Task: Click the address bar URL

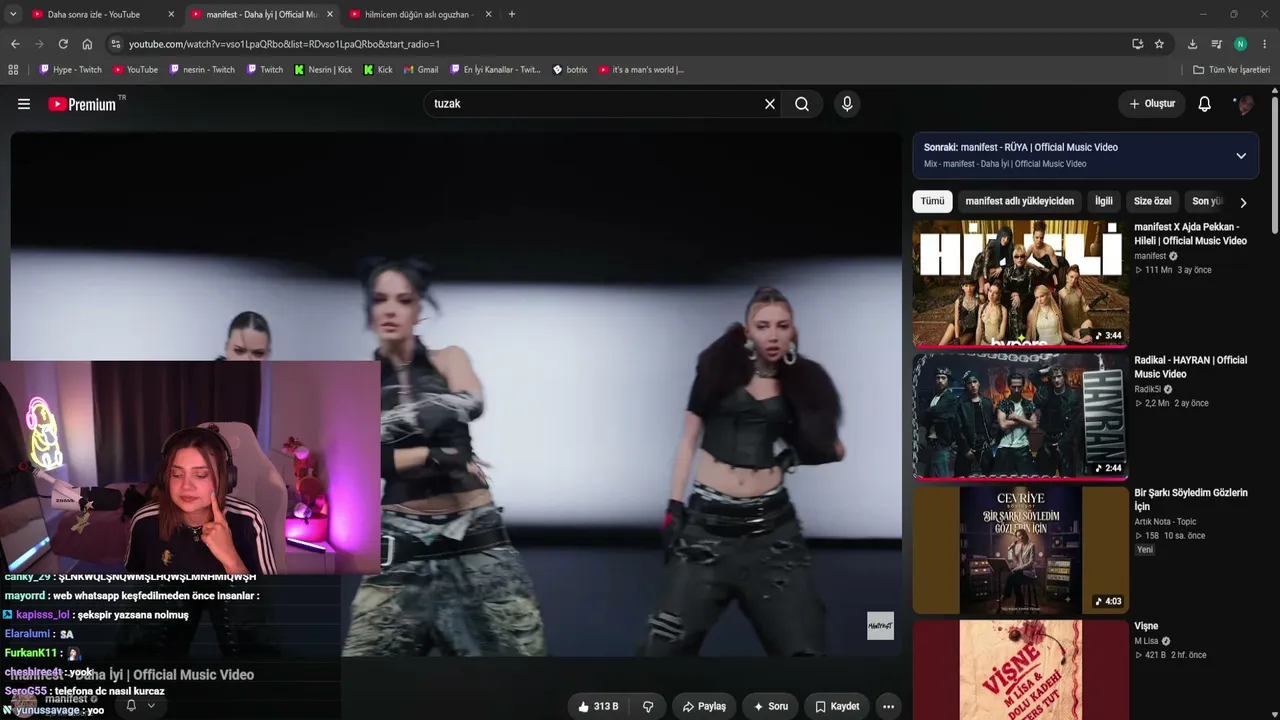Action: (x=284, y=44)
